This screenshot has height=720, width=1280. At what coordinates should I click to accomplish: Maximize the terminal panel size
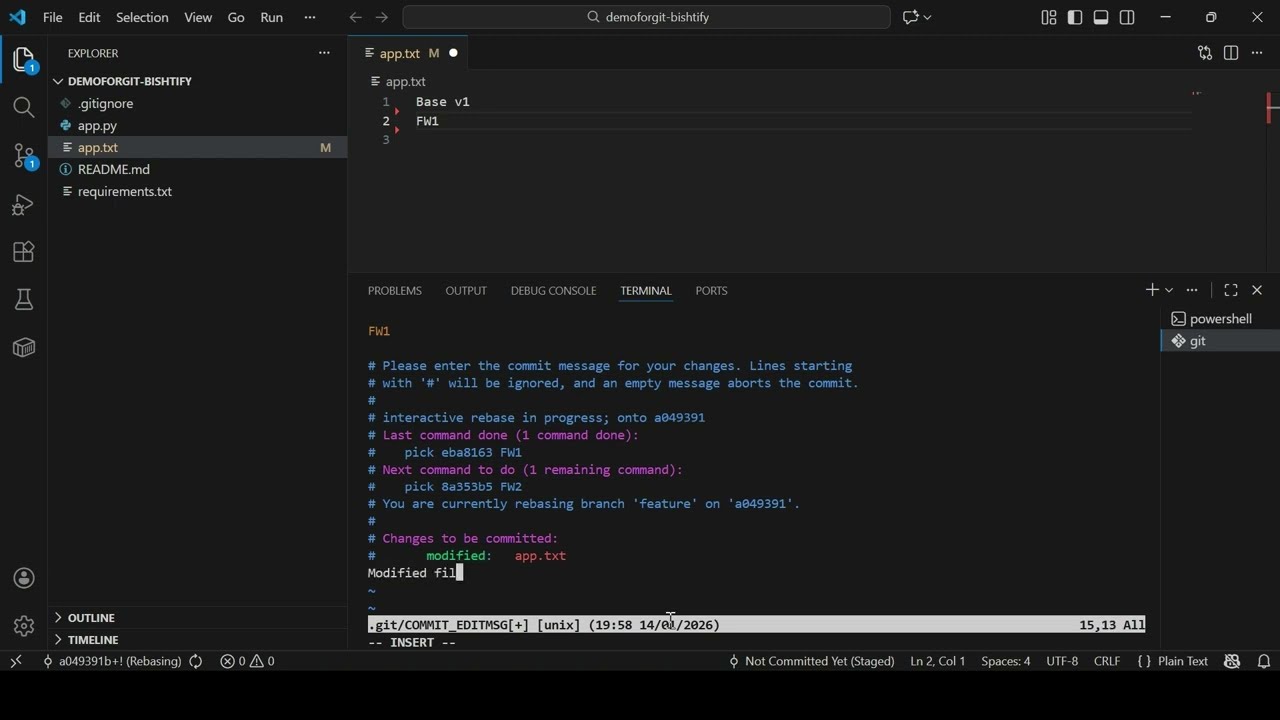point(1231,290)
